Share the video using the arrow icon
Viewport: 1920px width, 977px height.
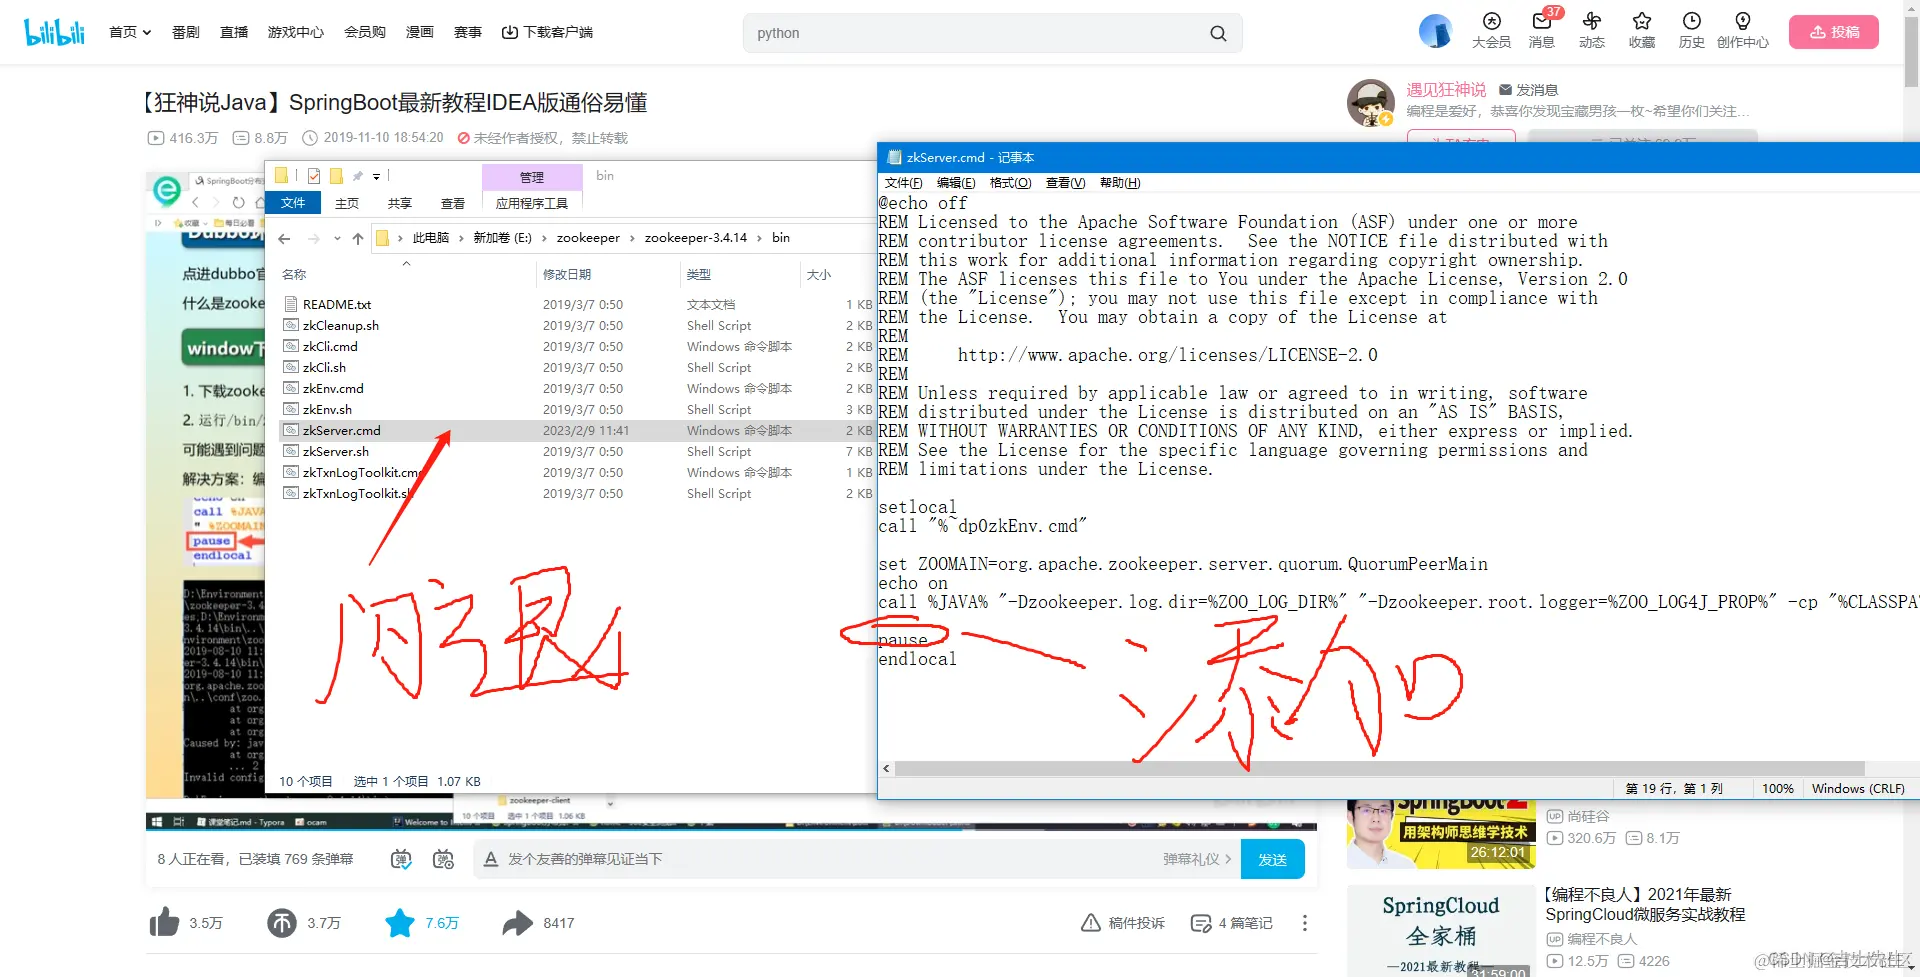pyautogui.click(x=518, y=922)
